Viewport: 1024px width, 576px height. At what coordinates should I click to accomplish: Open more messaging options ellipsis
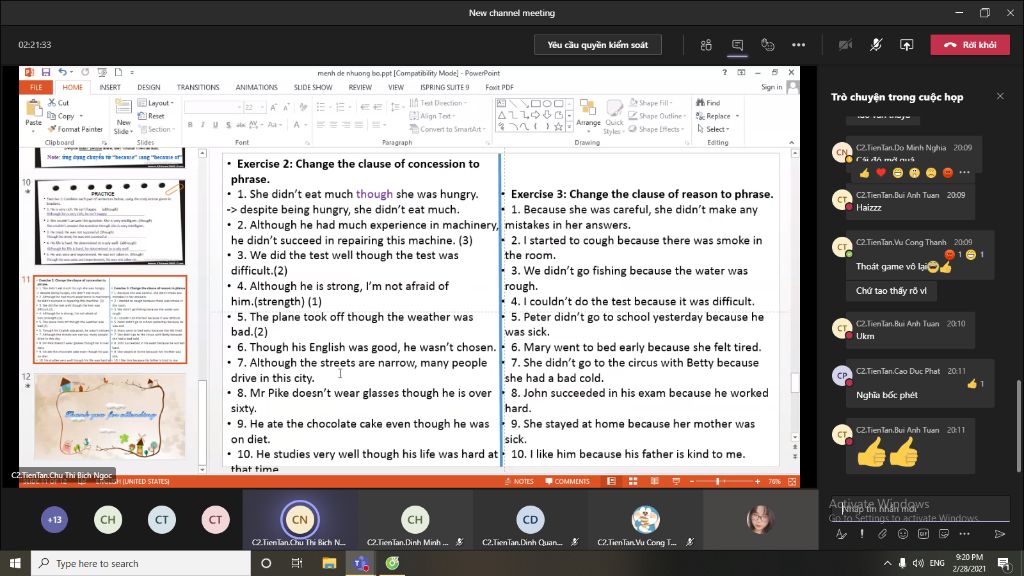click(x=965, y=534)
